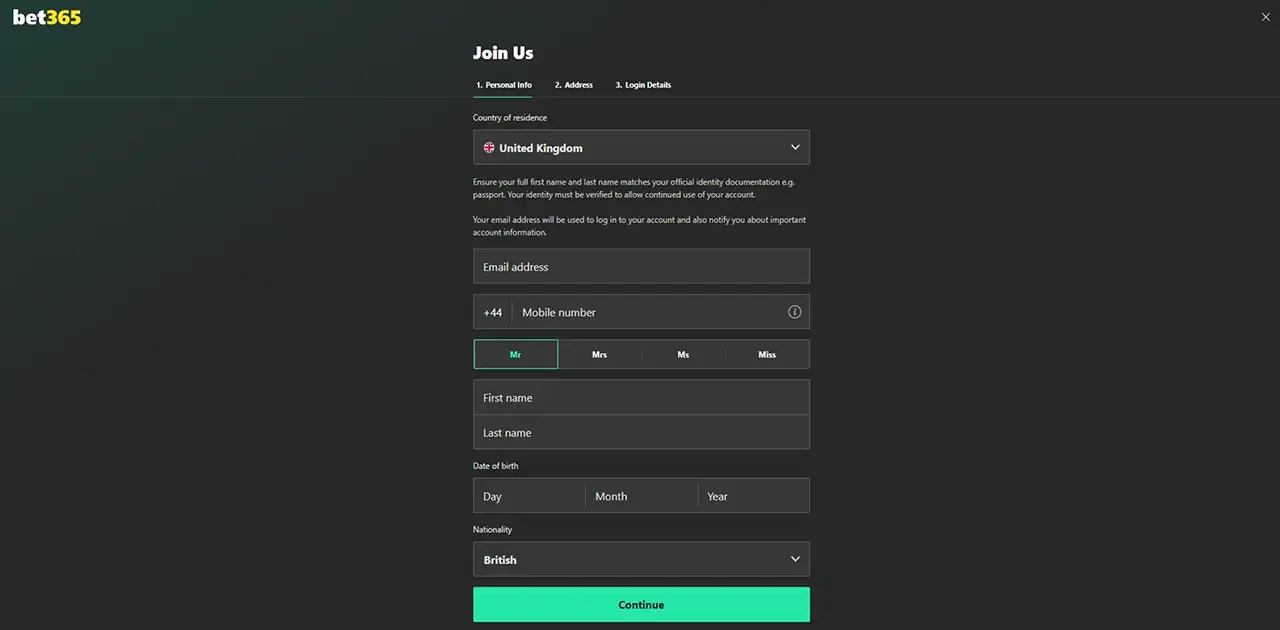Viewport: 1280px width, 630px height.
Task: Select the Last name text field
Action: click(x=640, y=433)
